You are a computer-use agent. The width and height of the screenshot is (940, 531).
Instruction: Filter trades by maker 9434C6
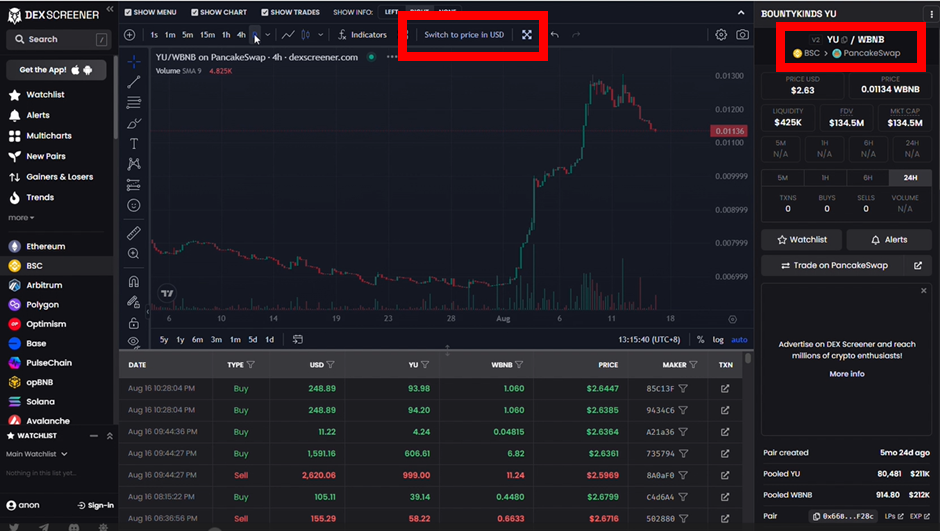[x=683, y=411]
